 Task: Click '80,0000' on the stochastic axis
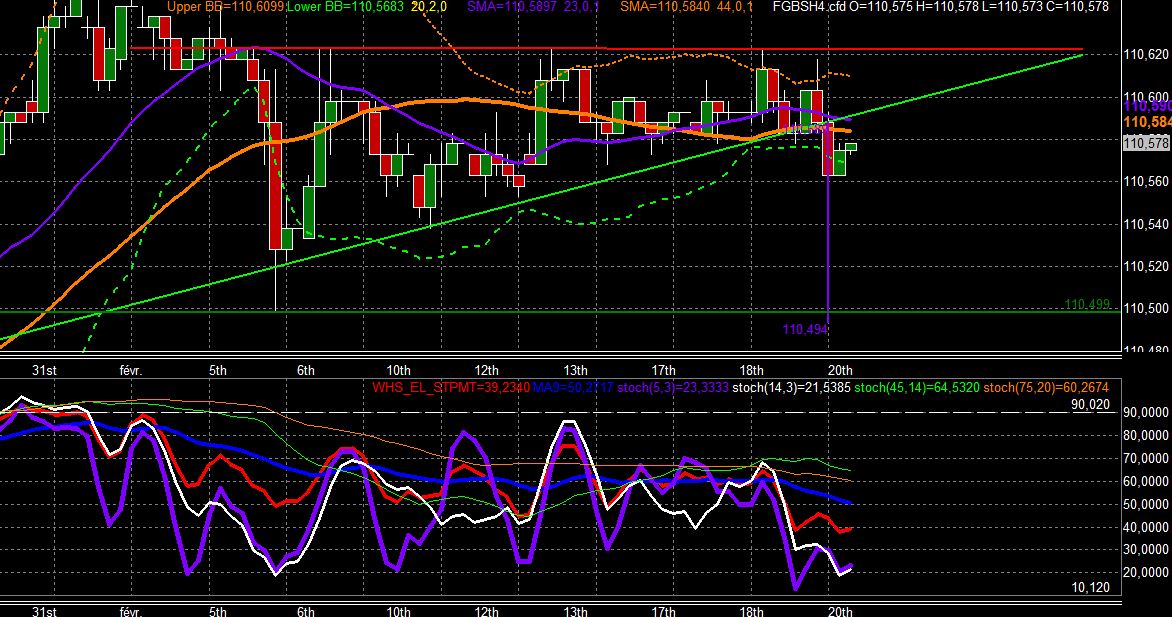click(1147, 435)
